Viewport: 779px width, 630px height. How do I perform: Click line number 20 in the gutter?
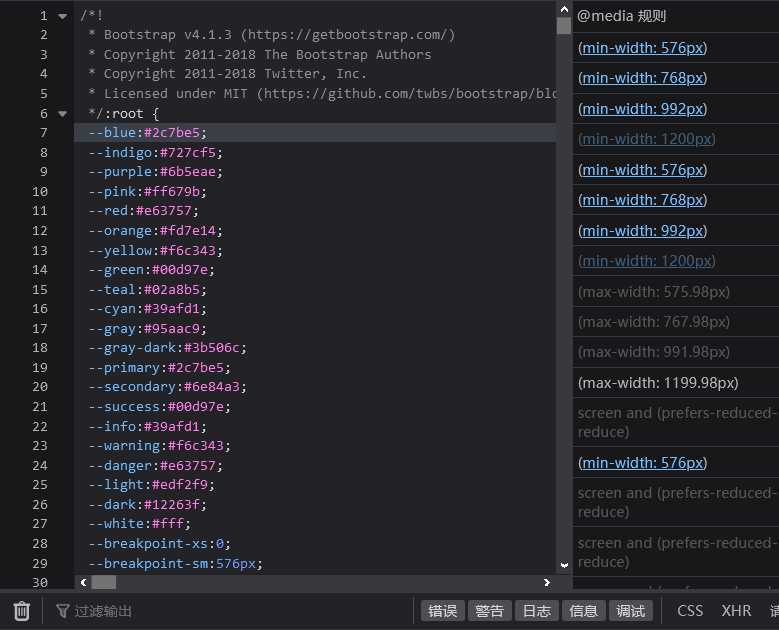(40, 387)
